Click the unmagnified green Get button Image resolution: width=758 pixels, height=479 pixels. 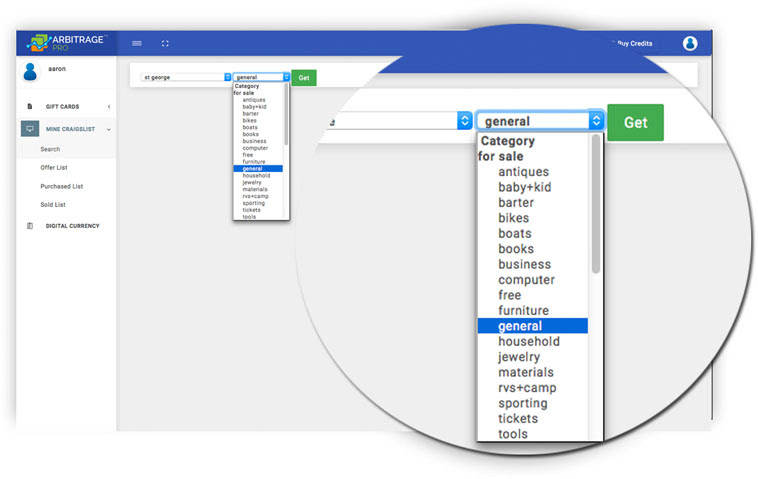tap(304, 78)
